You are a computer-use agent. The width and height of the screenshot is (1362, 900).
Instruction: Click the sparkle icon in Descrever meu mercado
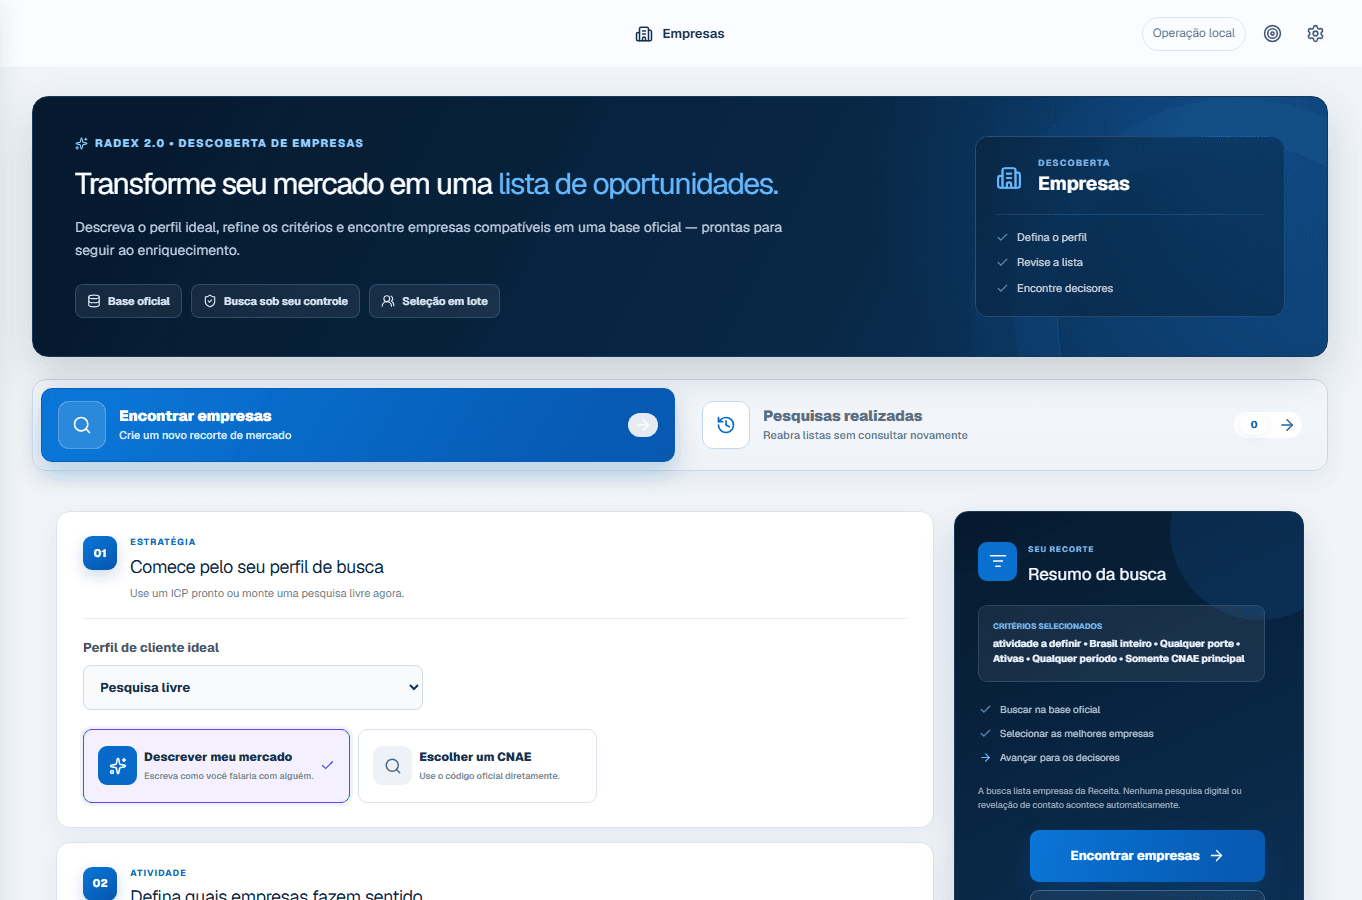pyautogui.click(x=117, y=766)
